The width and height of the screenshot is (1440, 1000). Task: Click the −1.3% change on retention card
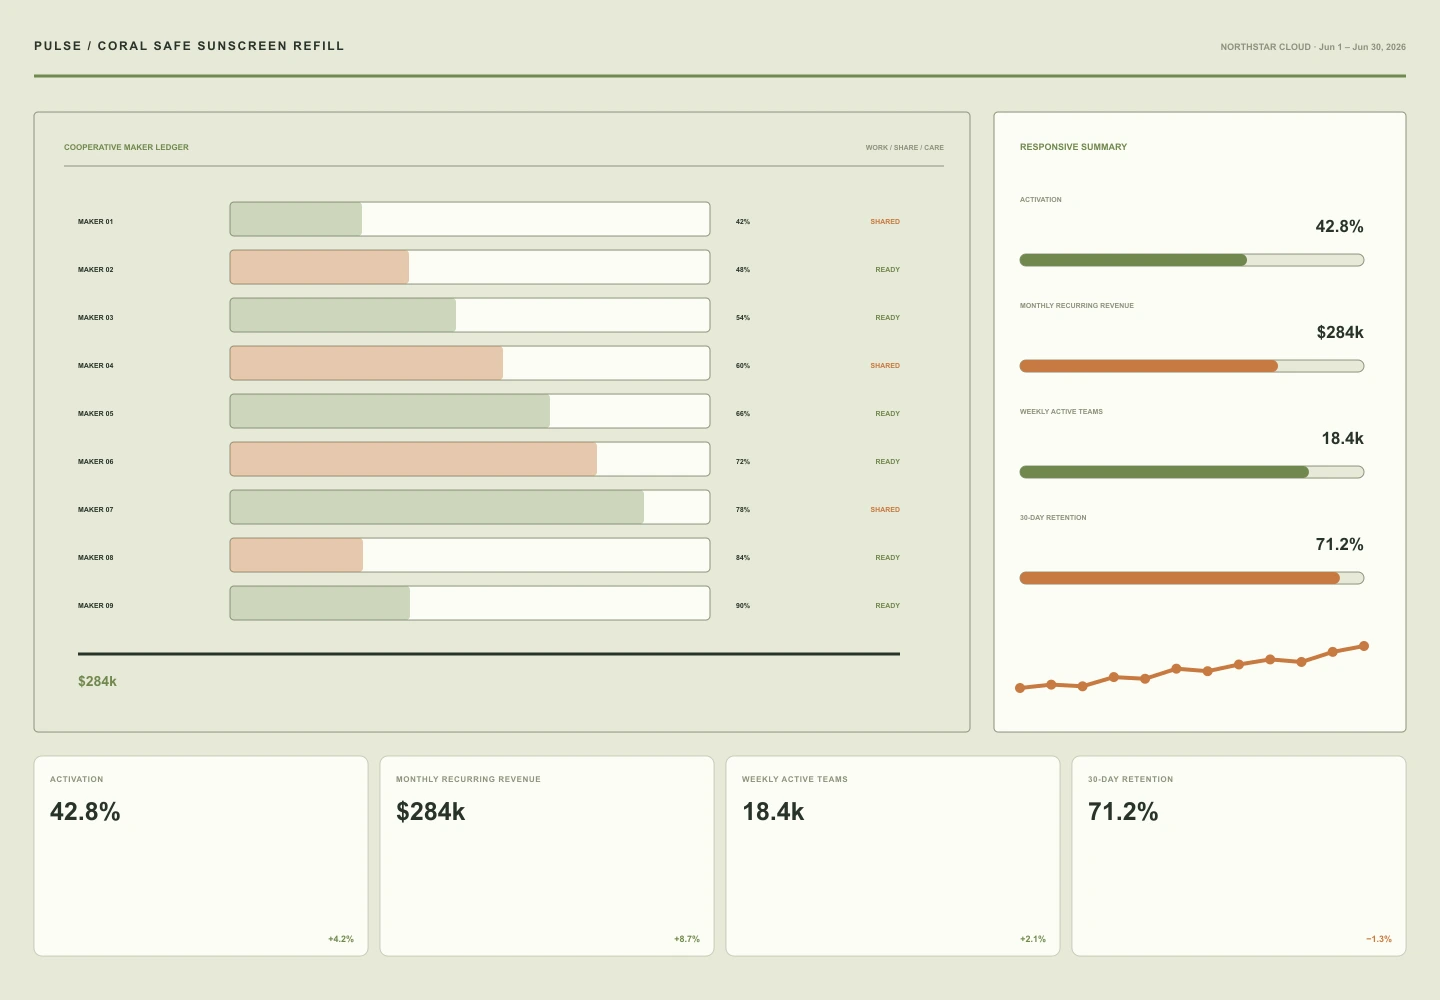(1379, 939)
